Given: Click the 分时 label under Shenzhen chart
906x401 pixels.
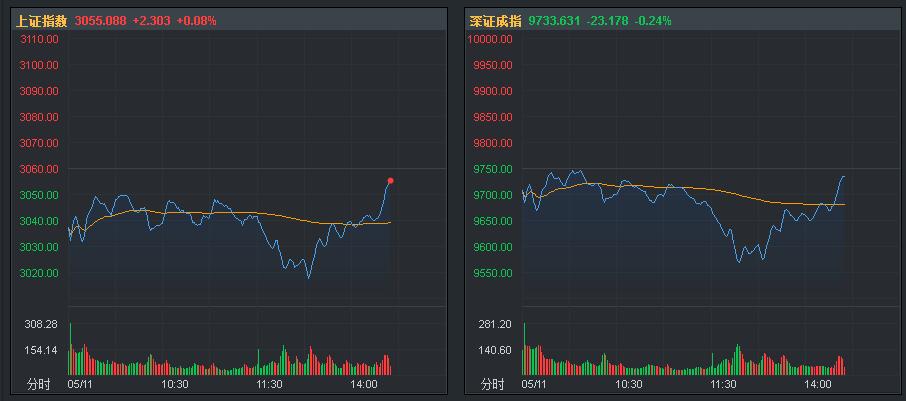Looking at the screenshot, I should pos(493,384).
